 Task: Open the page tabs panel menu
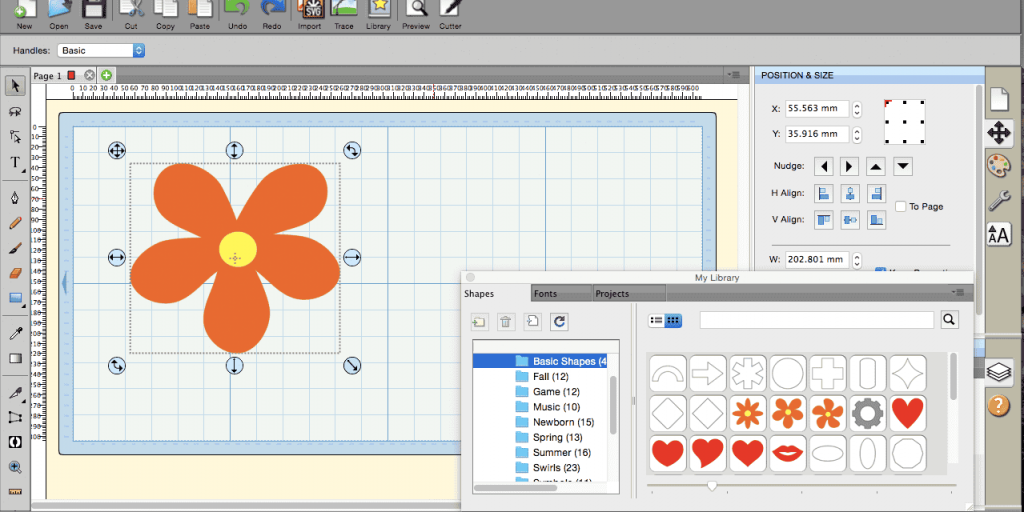click(x=734, y=75)
